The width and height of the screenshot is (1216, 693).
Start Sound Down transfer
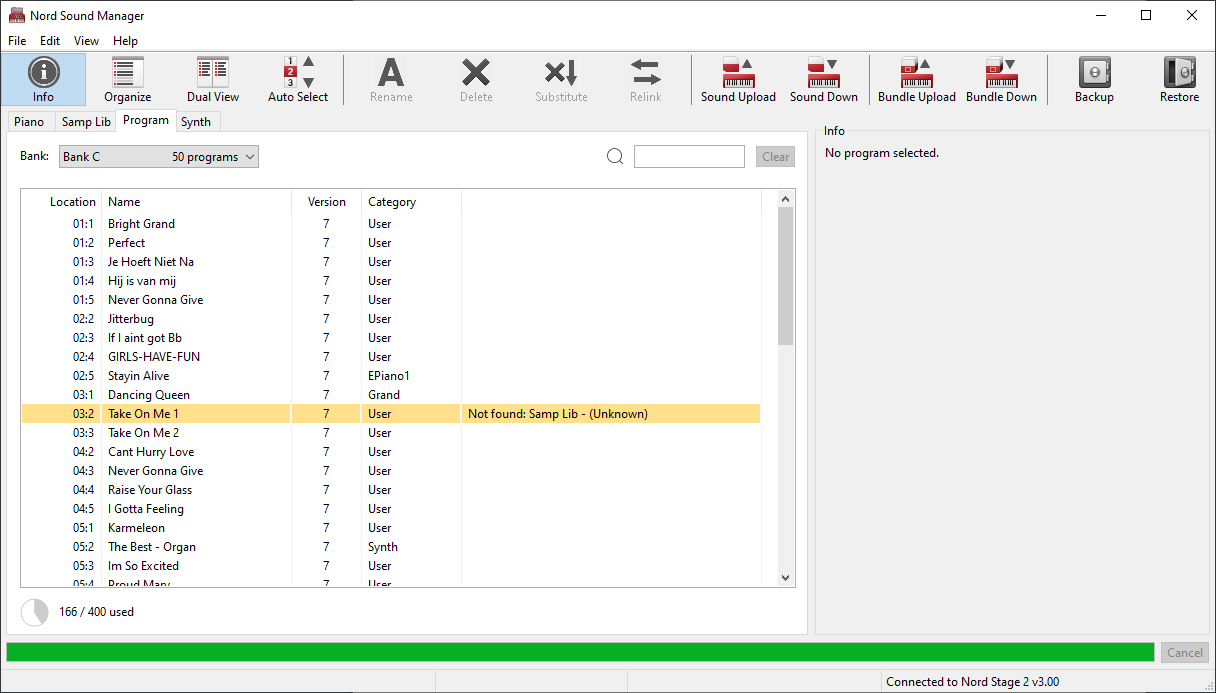pos(824,79)
